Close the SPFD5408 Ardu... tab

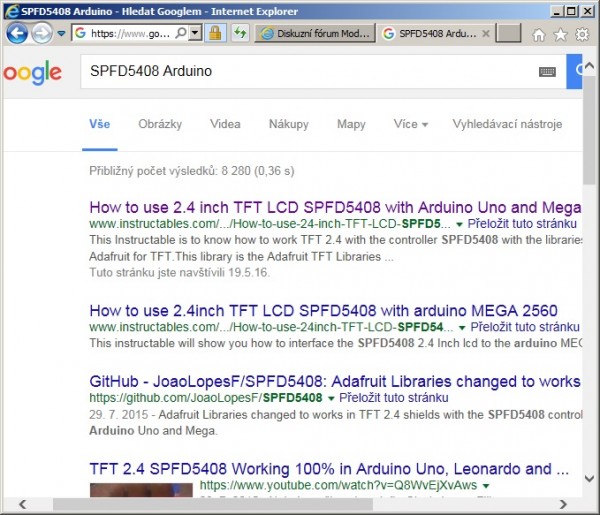[x=486, y=34]
